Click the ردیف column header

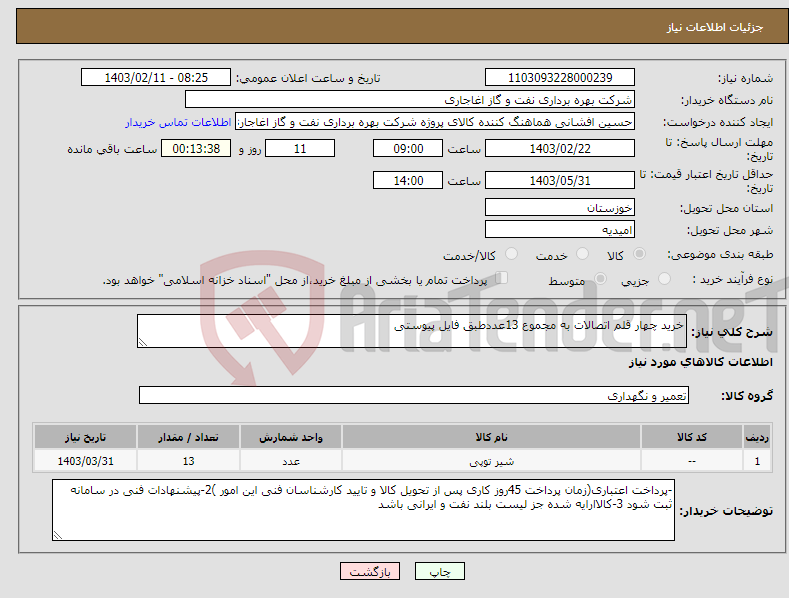[757, 437]
